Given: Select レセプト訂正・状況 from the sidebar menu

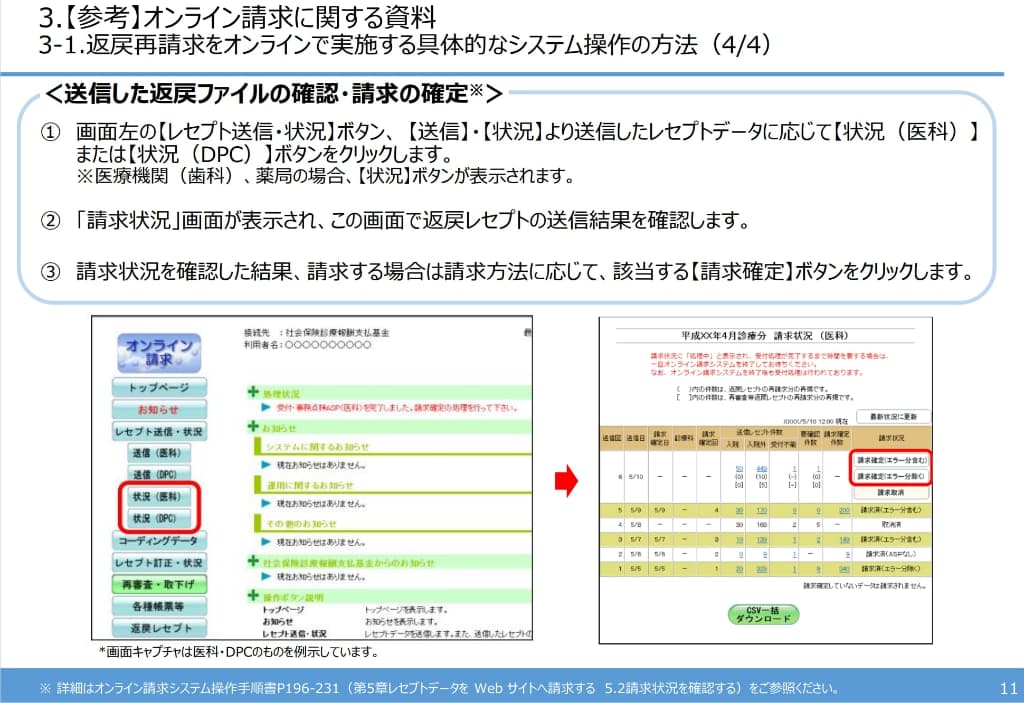Looking at the screenshot, I should [x=158, y=563].
